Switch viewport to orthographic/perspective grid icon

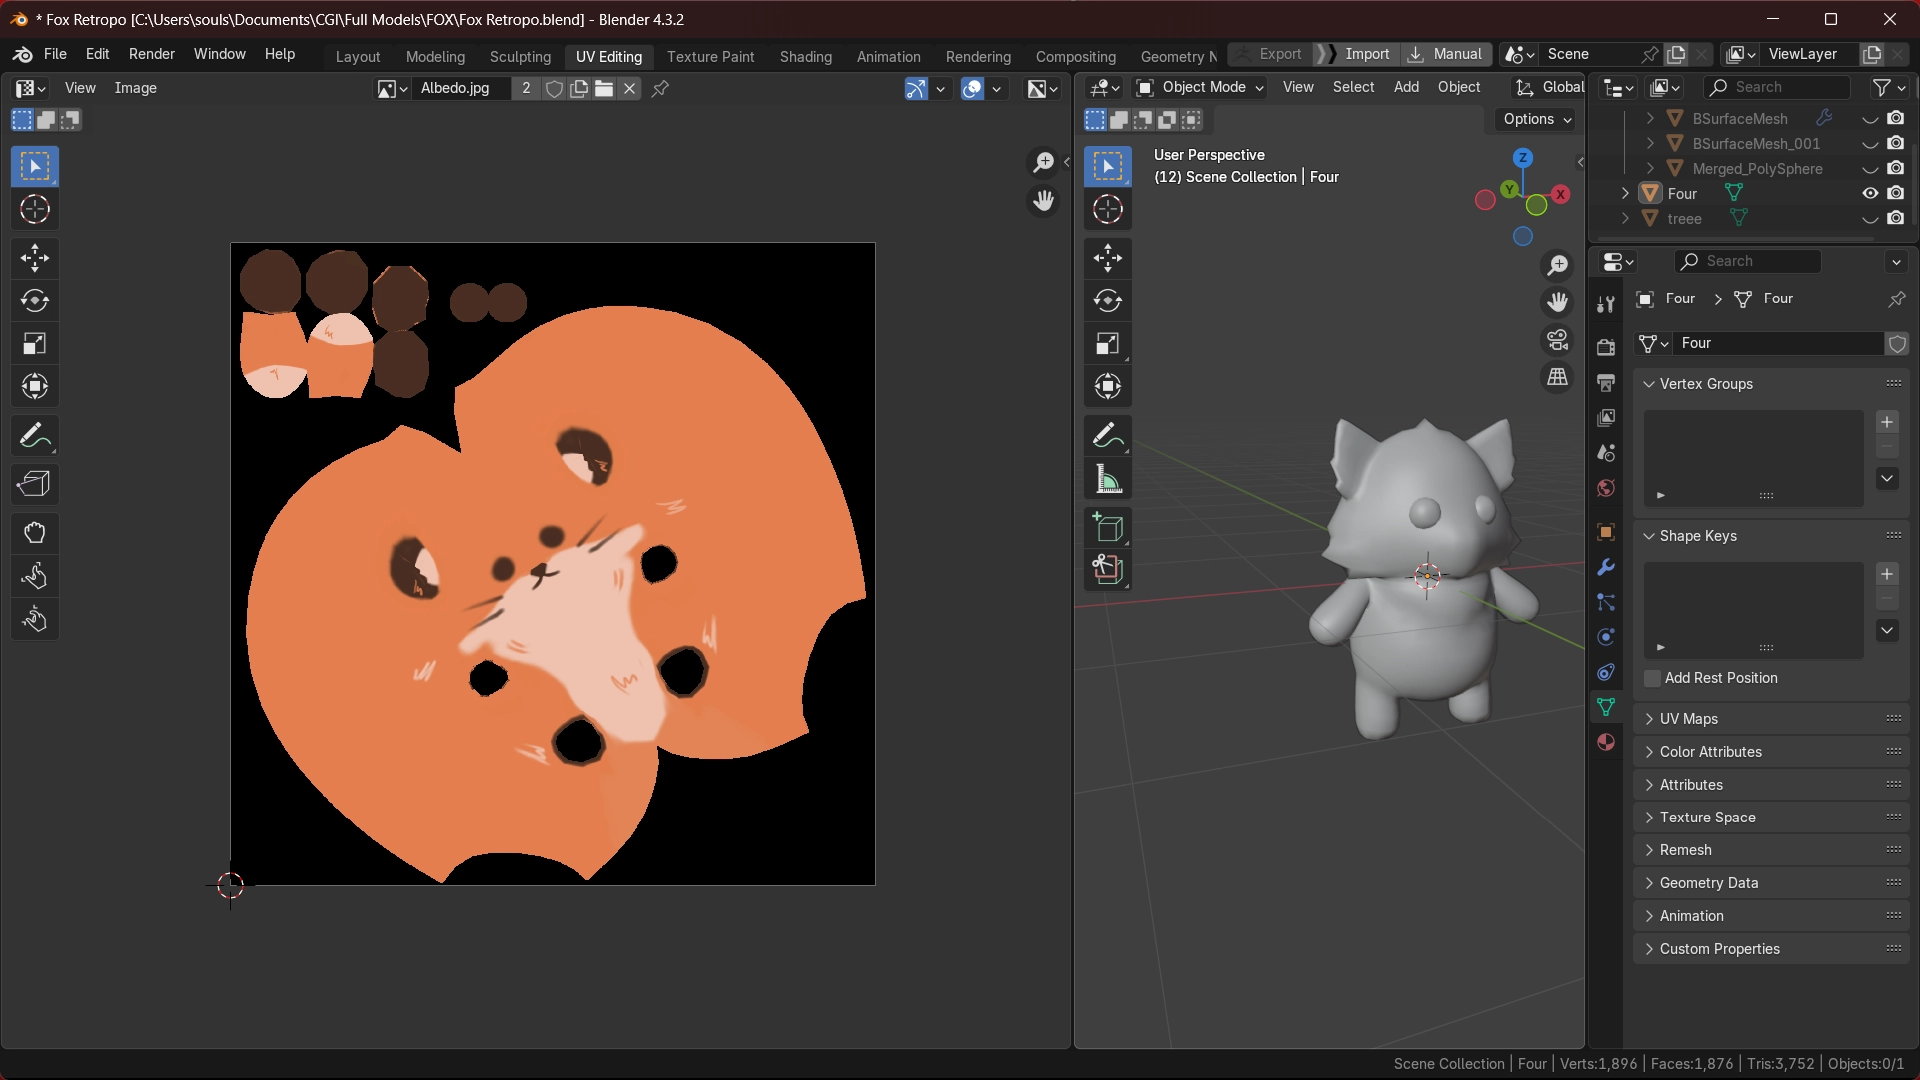pyautogui.click(x=1557, y=377)
